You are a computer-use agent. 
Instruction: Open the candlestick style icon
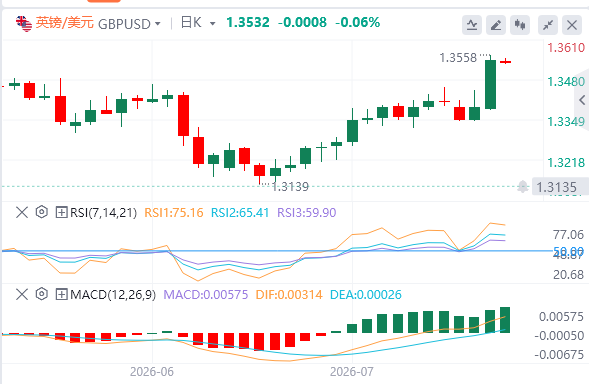pos(520,25)
